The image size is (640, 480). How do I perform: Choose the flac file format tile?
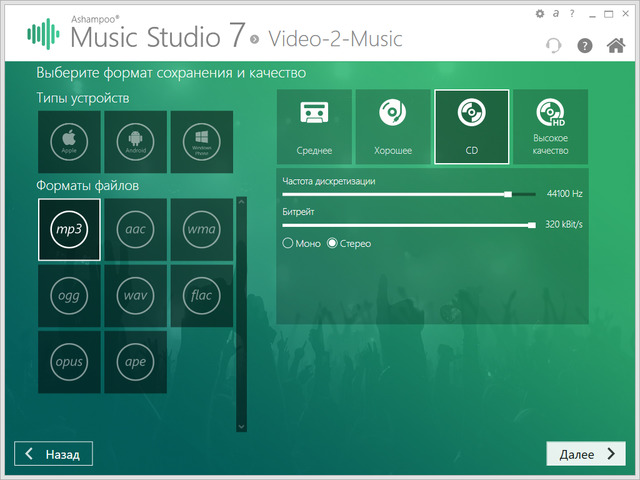[201, 295]
